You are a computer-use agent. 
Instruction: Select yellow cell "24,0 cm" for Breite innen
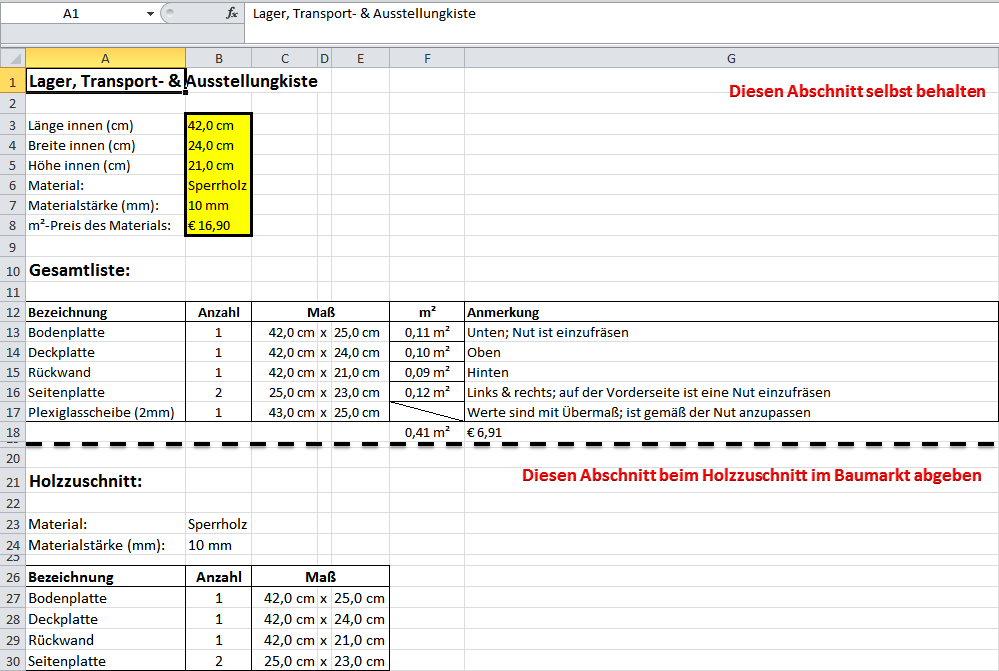tap(219, 145)
